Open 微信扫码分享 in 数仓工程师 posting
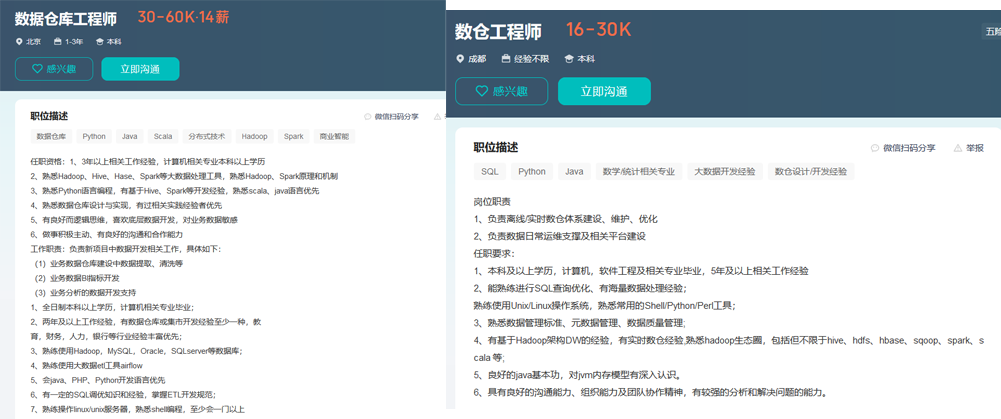The height and width of the screenshot is (419, 1001). [909, 148]
